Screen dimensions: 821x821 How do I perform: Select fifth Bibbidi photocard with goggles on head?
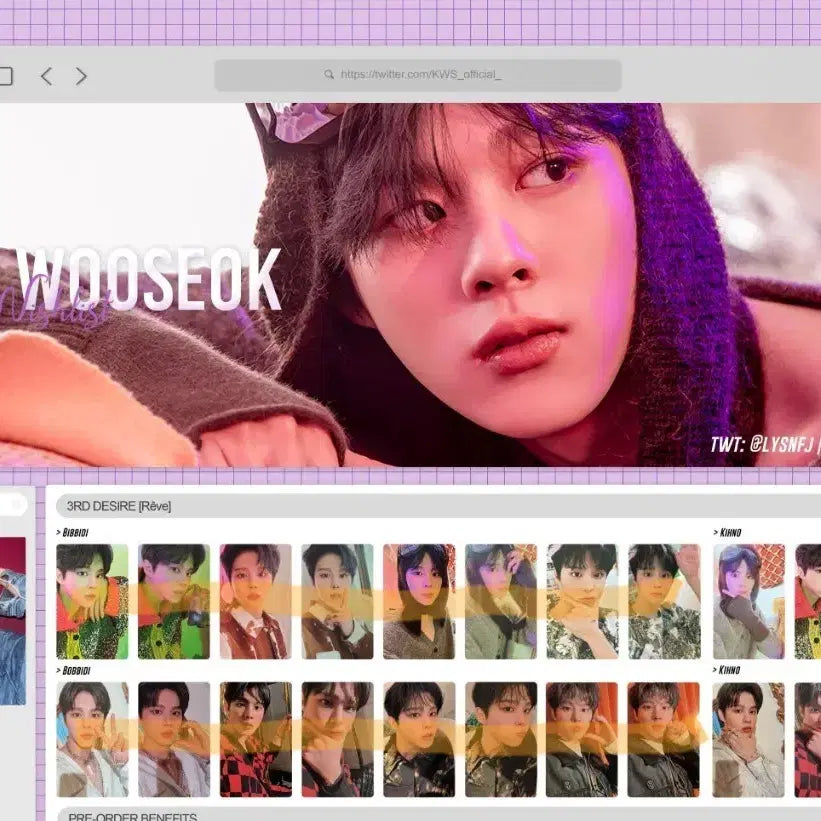[419, 602]
